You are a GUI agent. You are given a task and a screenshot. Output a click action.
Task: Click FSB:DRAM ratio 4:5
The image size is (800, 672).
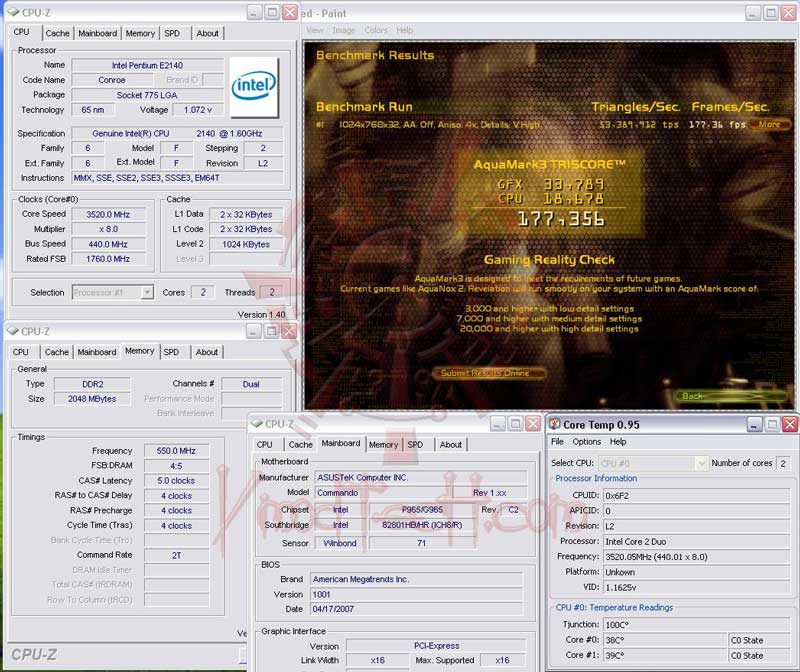pos(176,466)
